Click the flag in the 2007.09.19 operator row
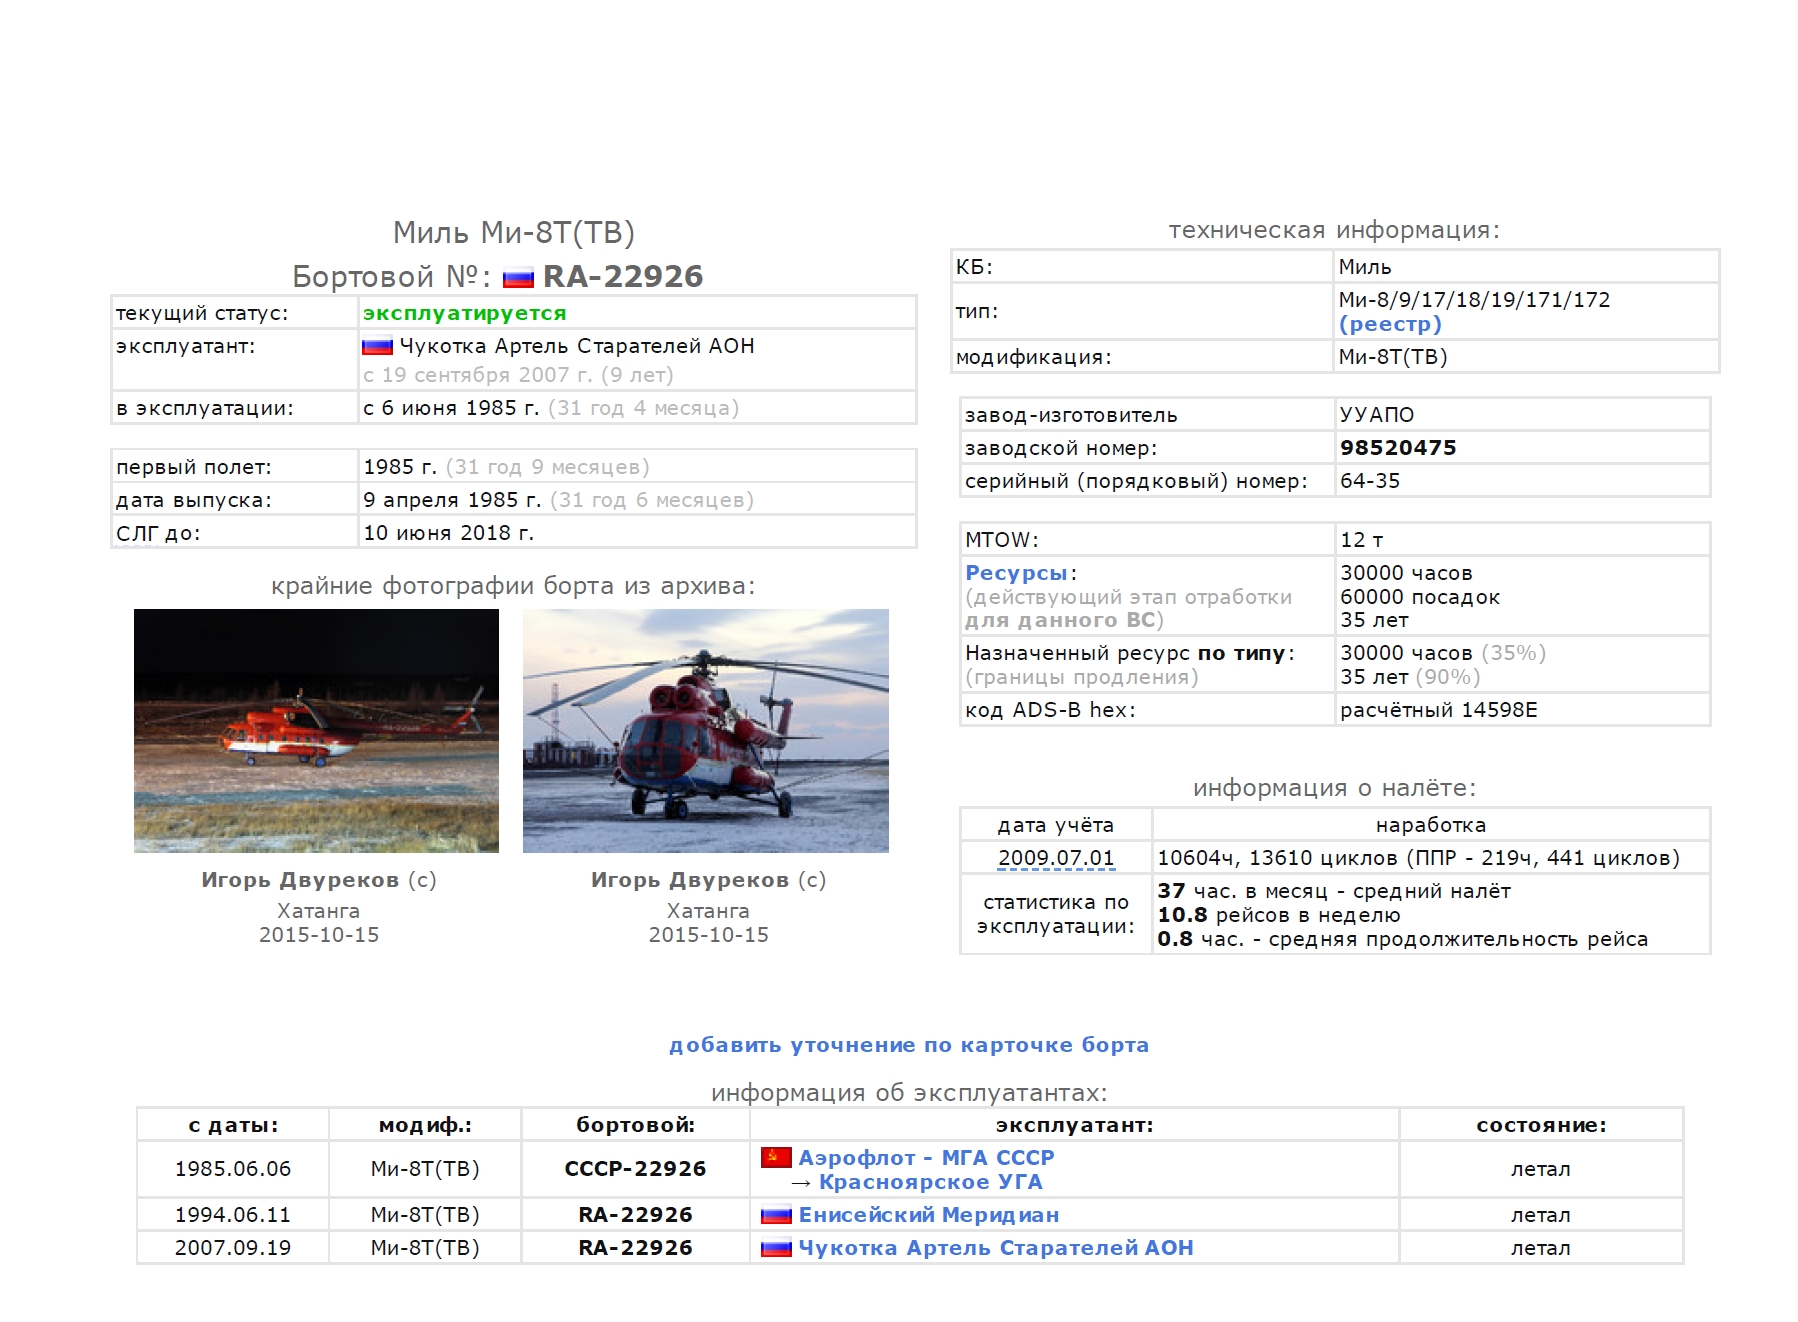The width and height of the screenshot is (1798, 1322). [x=776, y=1248]
